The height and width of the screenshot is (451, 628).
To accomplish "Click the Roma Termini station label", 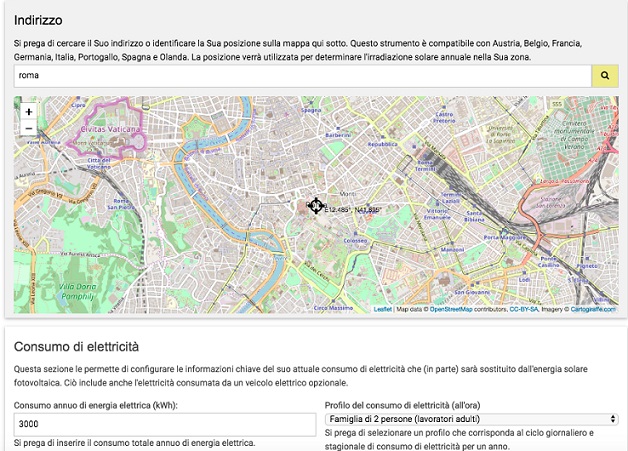I will pyautogui.click(x=425, y=166).
